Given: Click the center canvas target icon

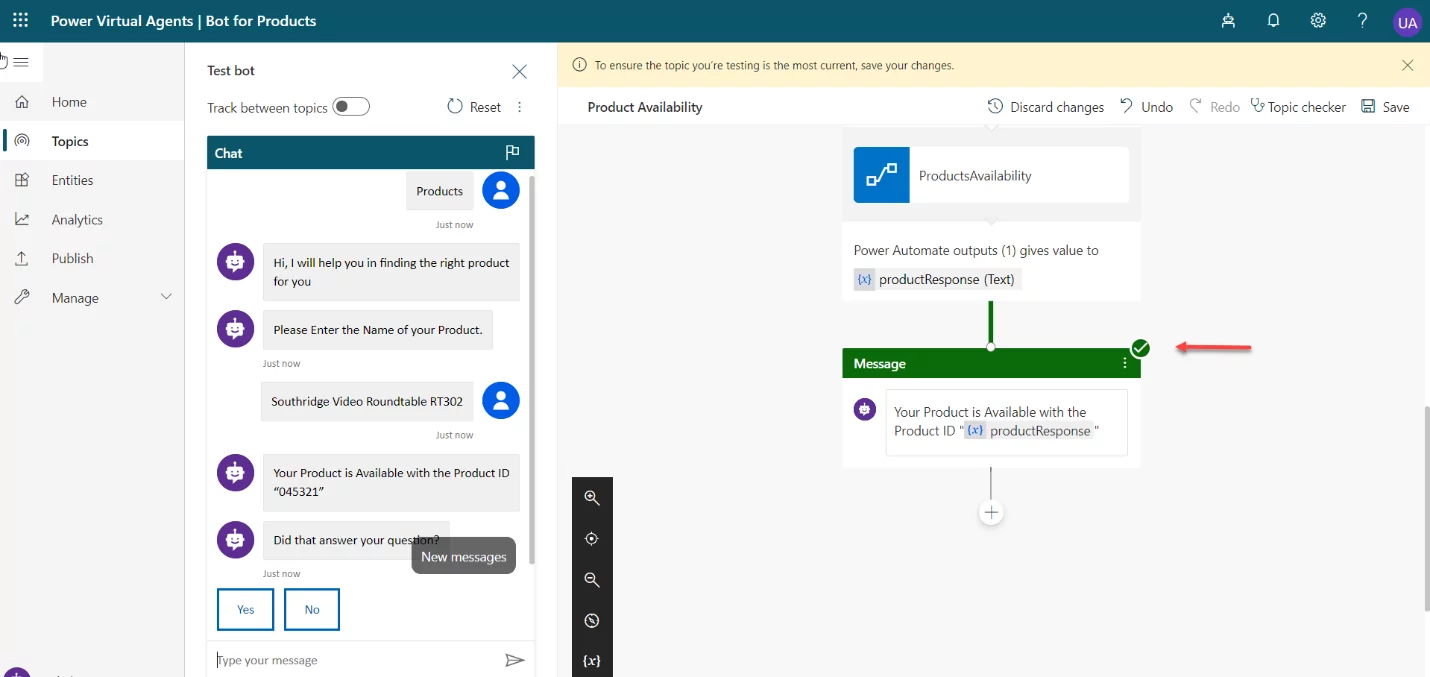Looking at the screenshot, I should coord(592,538).
